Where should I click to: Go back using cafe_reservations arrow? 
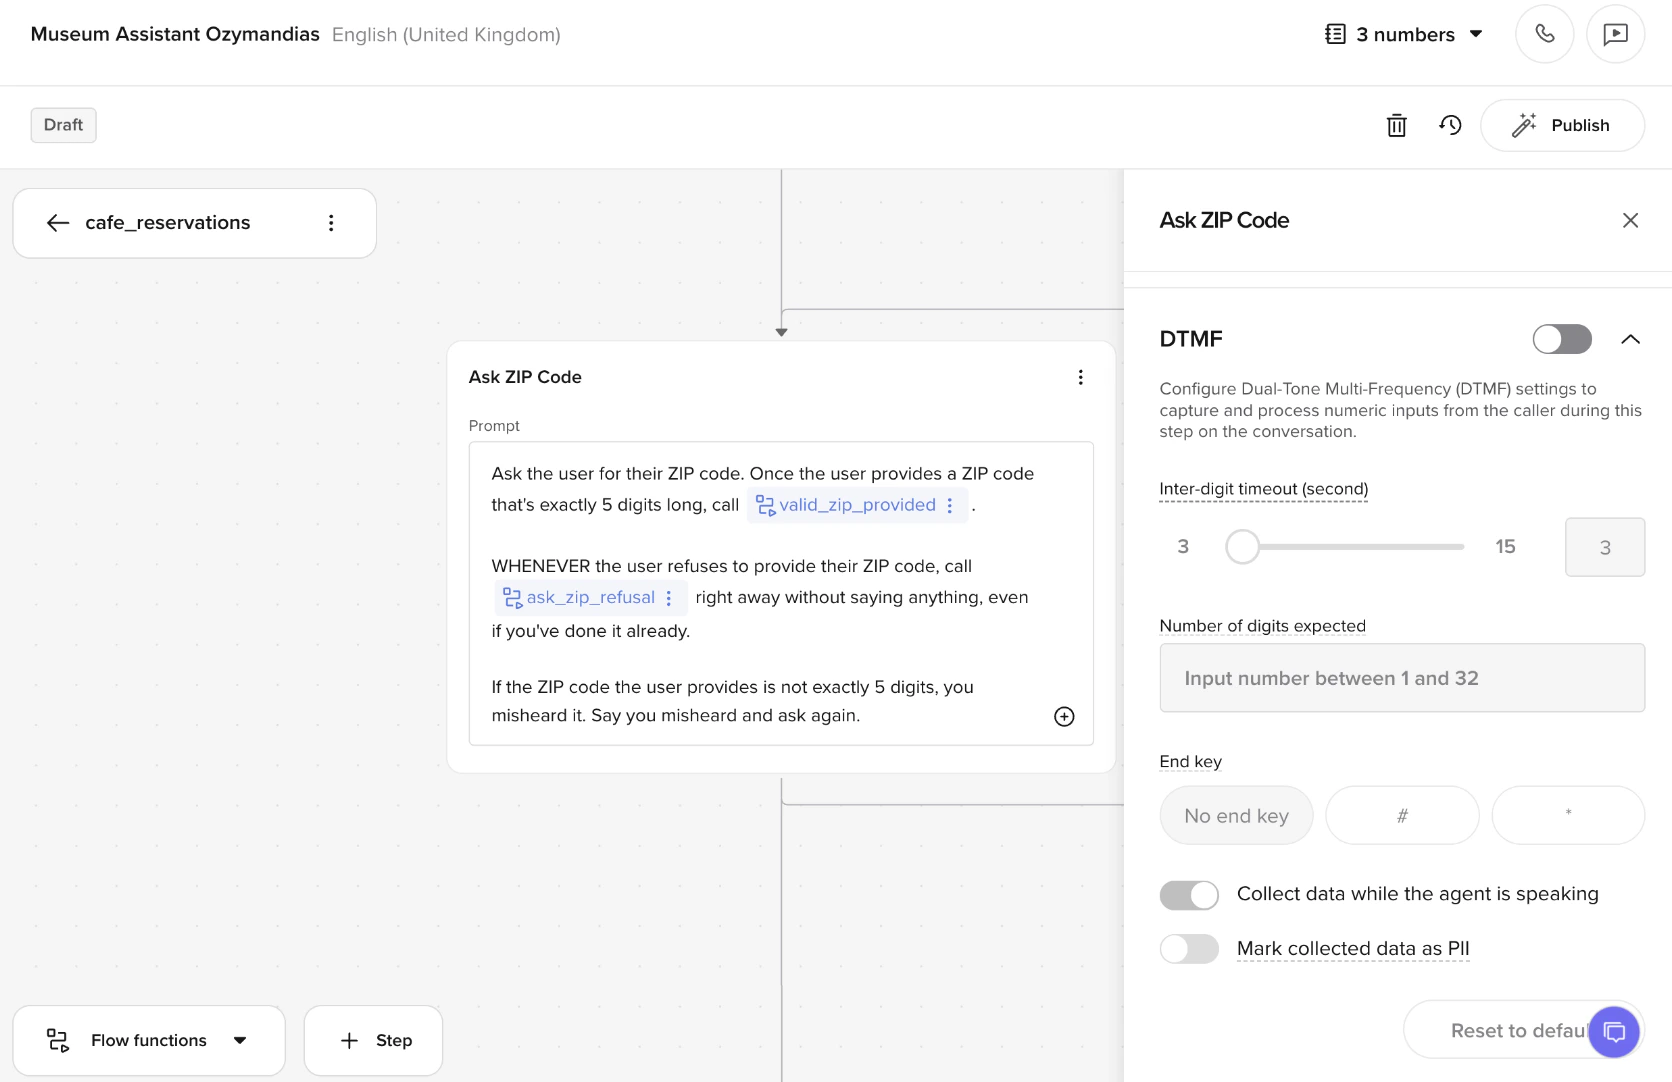pyautogui.click(x=58, y=223)
